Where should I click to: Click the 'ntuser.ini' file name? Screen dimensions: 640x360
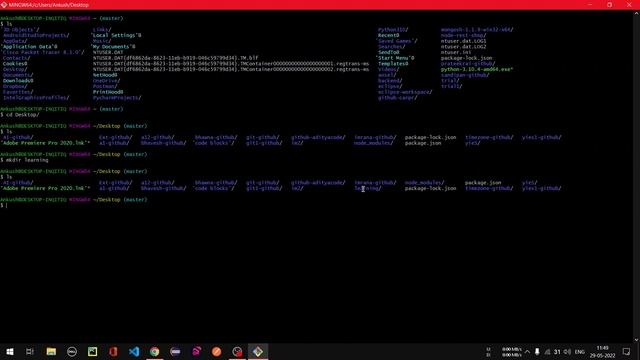point(456,52)
